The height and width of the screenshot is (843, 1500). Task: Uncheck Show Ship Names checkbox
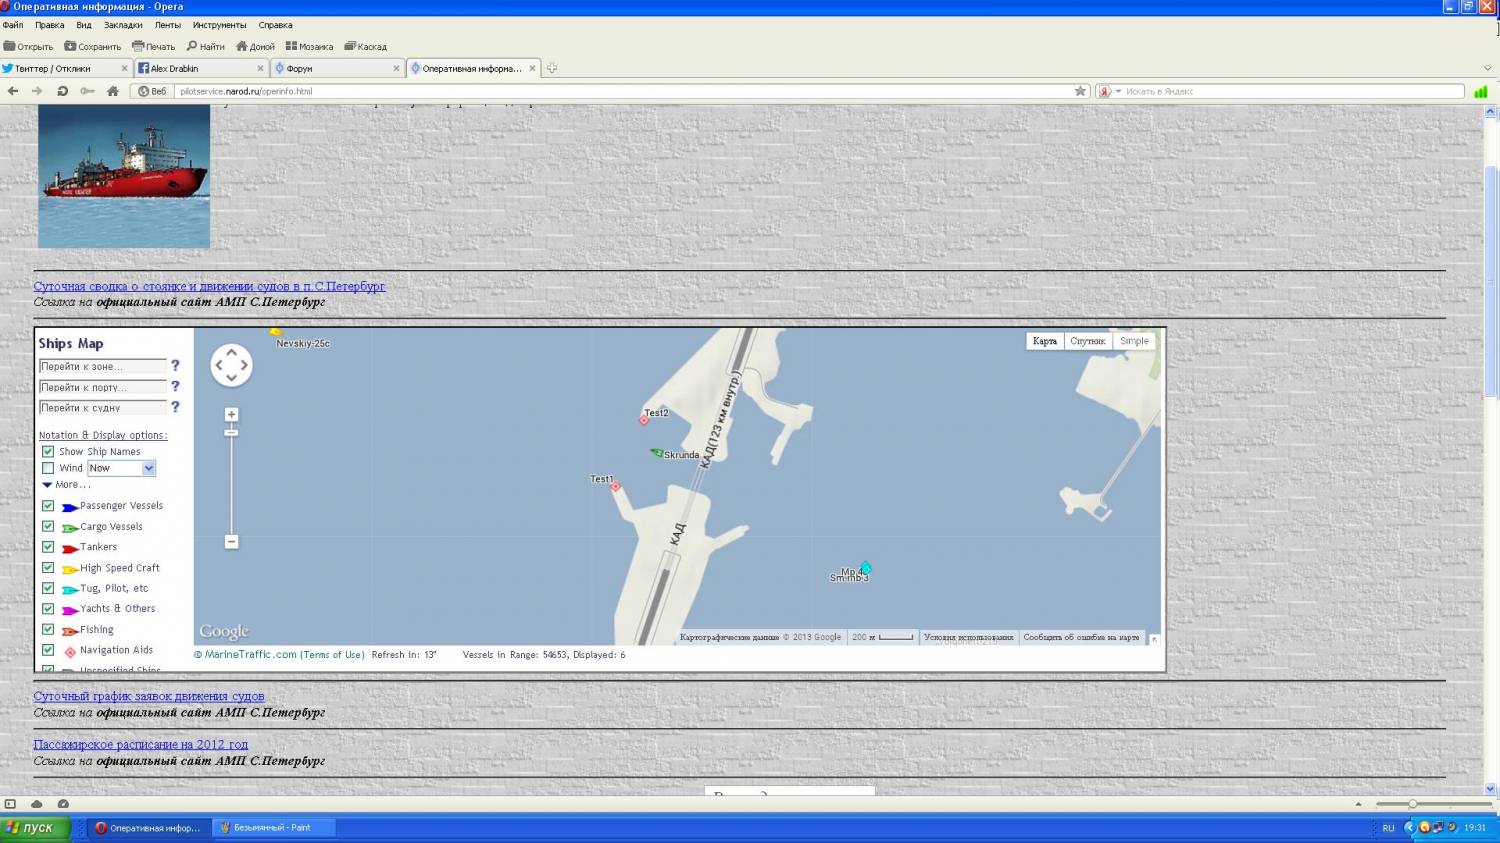tap(48, 451)
